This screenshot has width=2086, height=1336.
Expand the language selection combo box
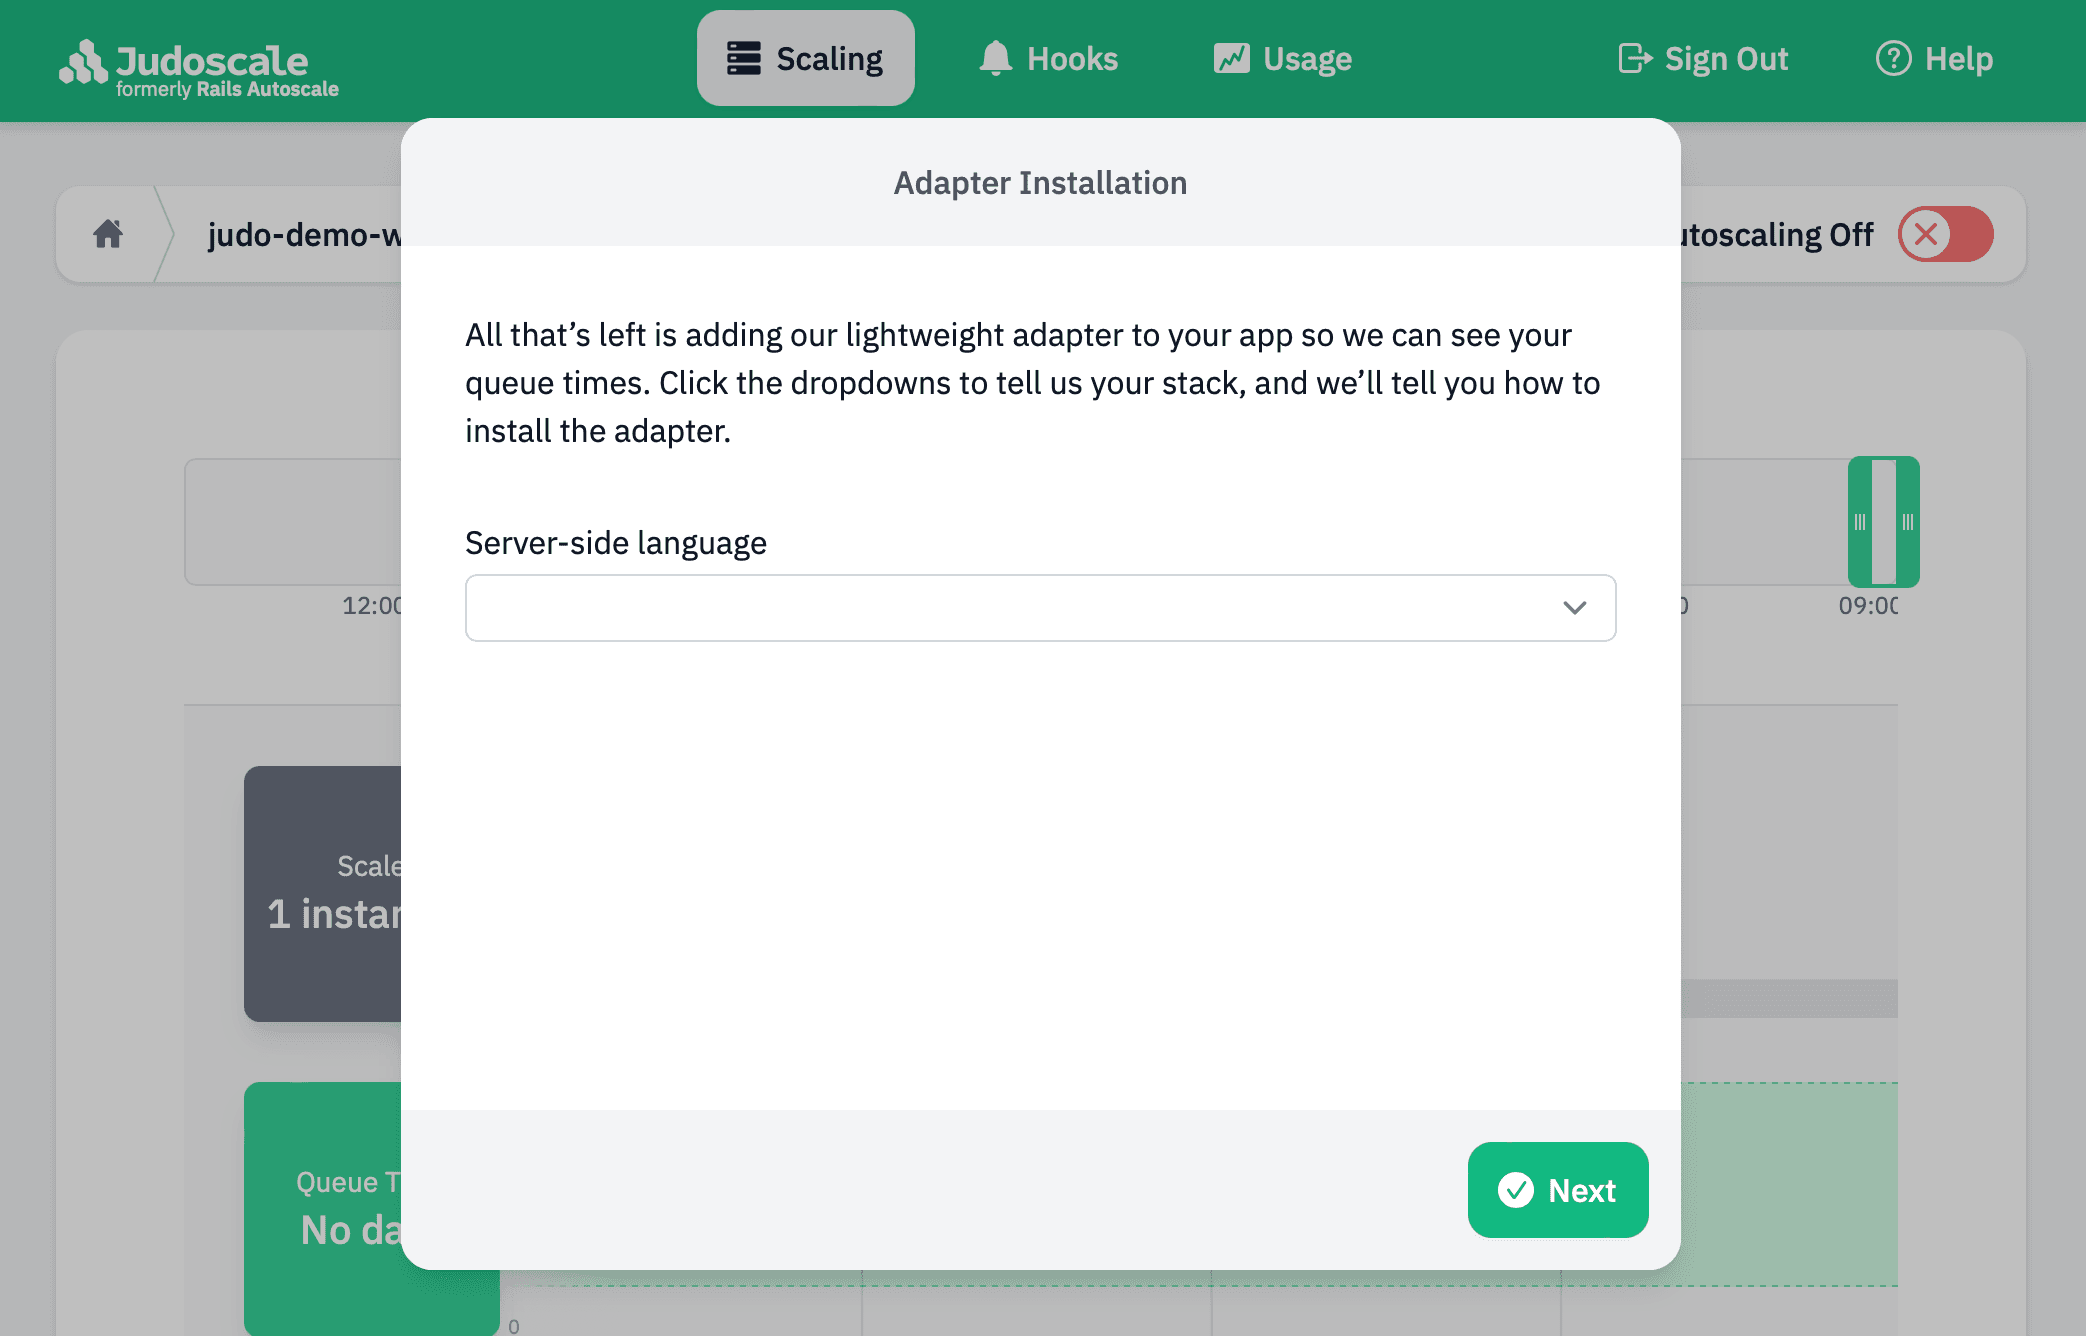[1040, 607]
